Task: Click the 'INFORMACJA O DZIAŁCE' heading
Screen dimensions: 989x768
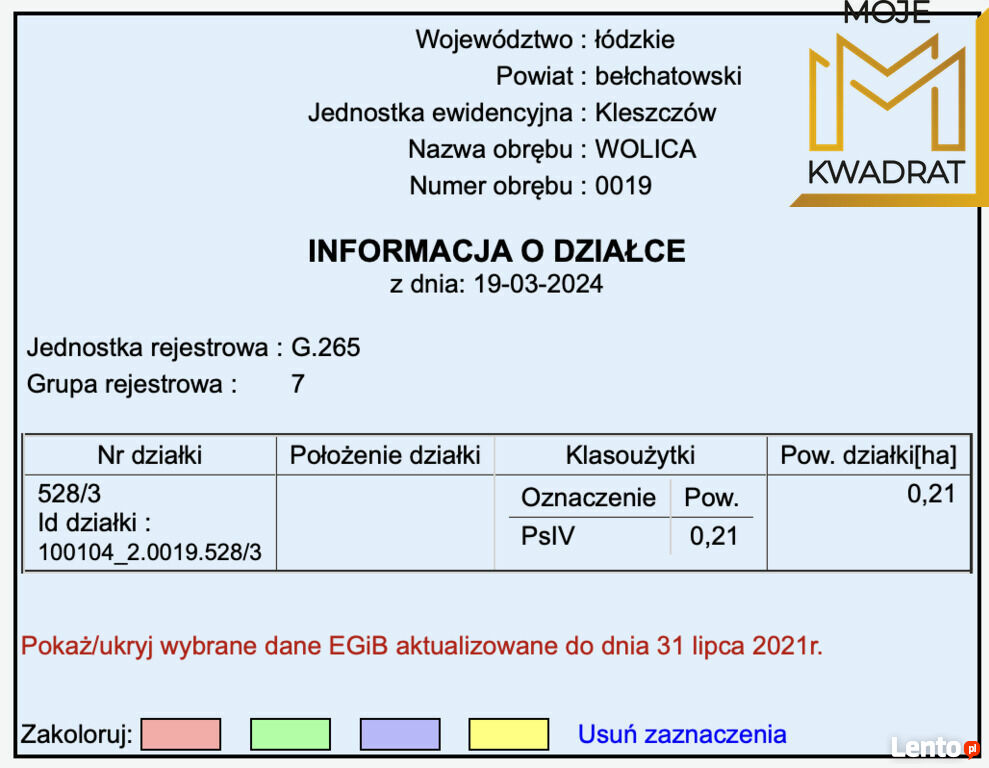Action: pos(496,251)
